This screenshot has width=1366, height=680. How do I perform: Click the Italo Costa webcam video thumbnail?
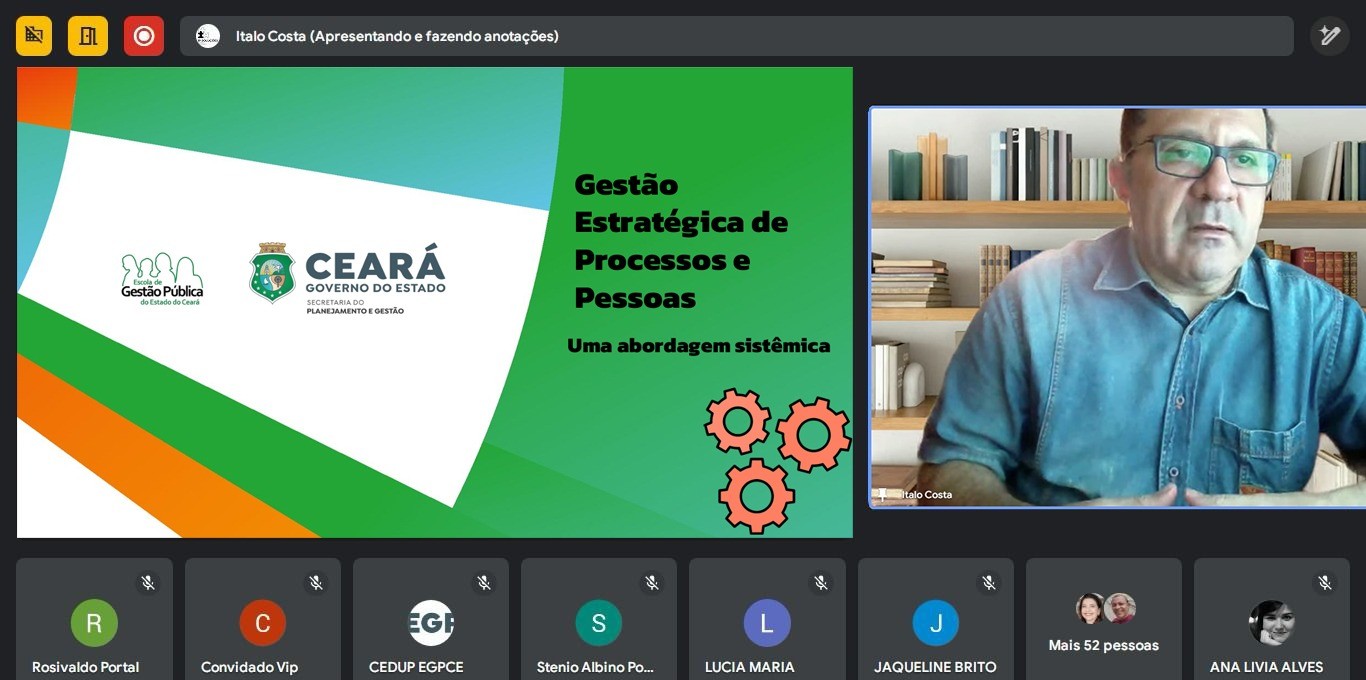coord(1117,307)
